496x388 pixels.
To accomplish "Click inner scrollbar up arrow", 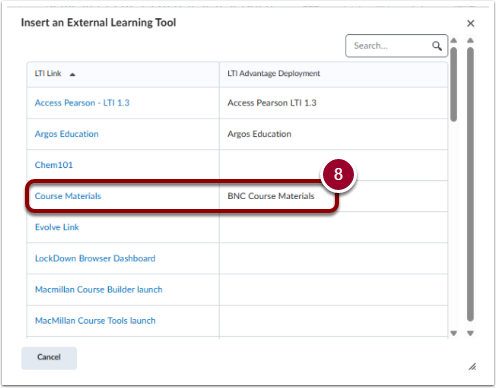I will (454, 40).
